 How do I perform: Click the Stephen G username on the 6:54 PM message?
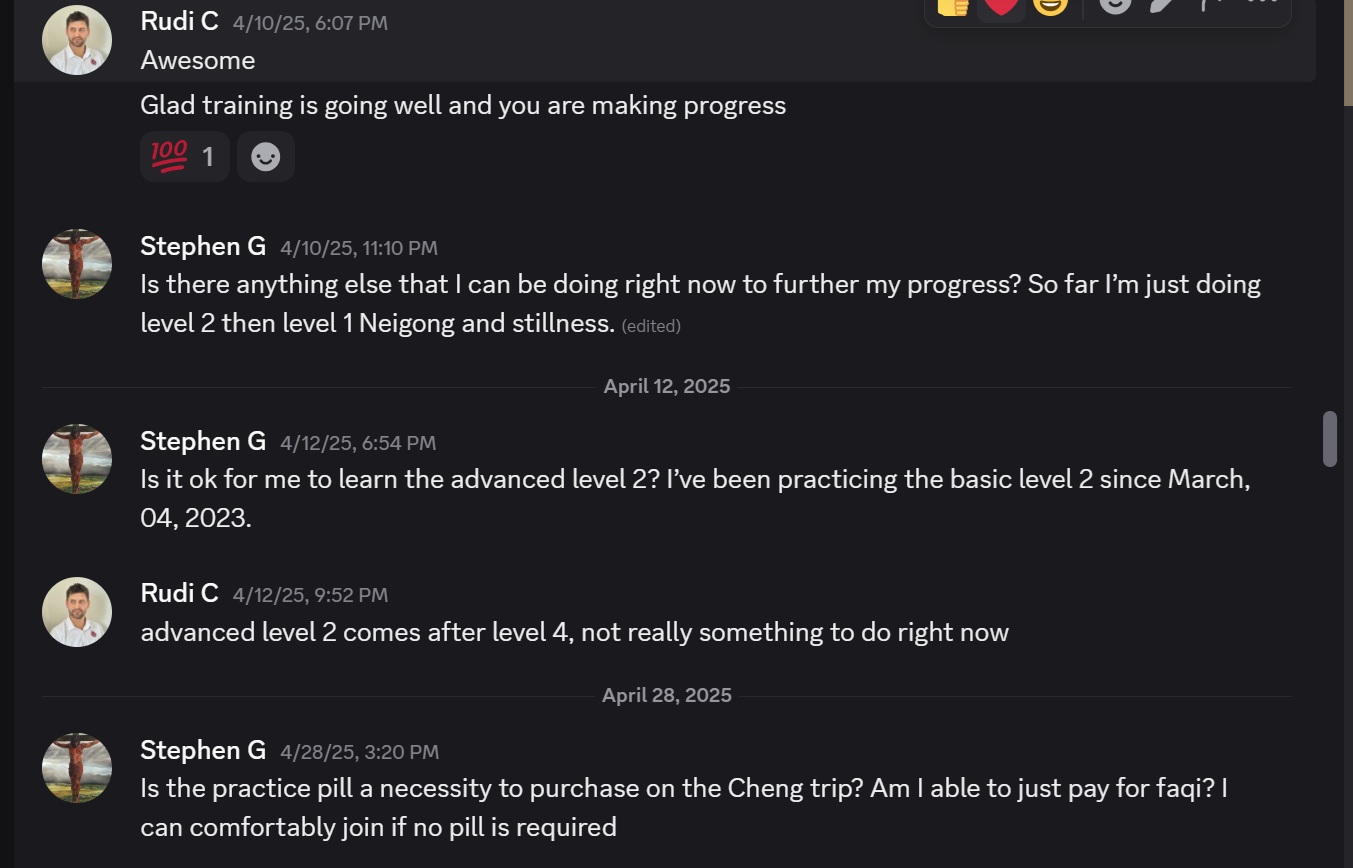203,441
